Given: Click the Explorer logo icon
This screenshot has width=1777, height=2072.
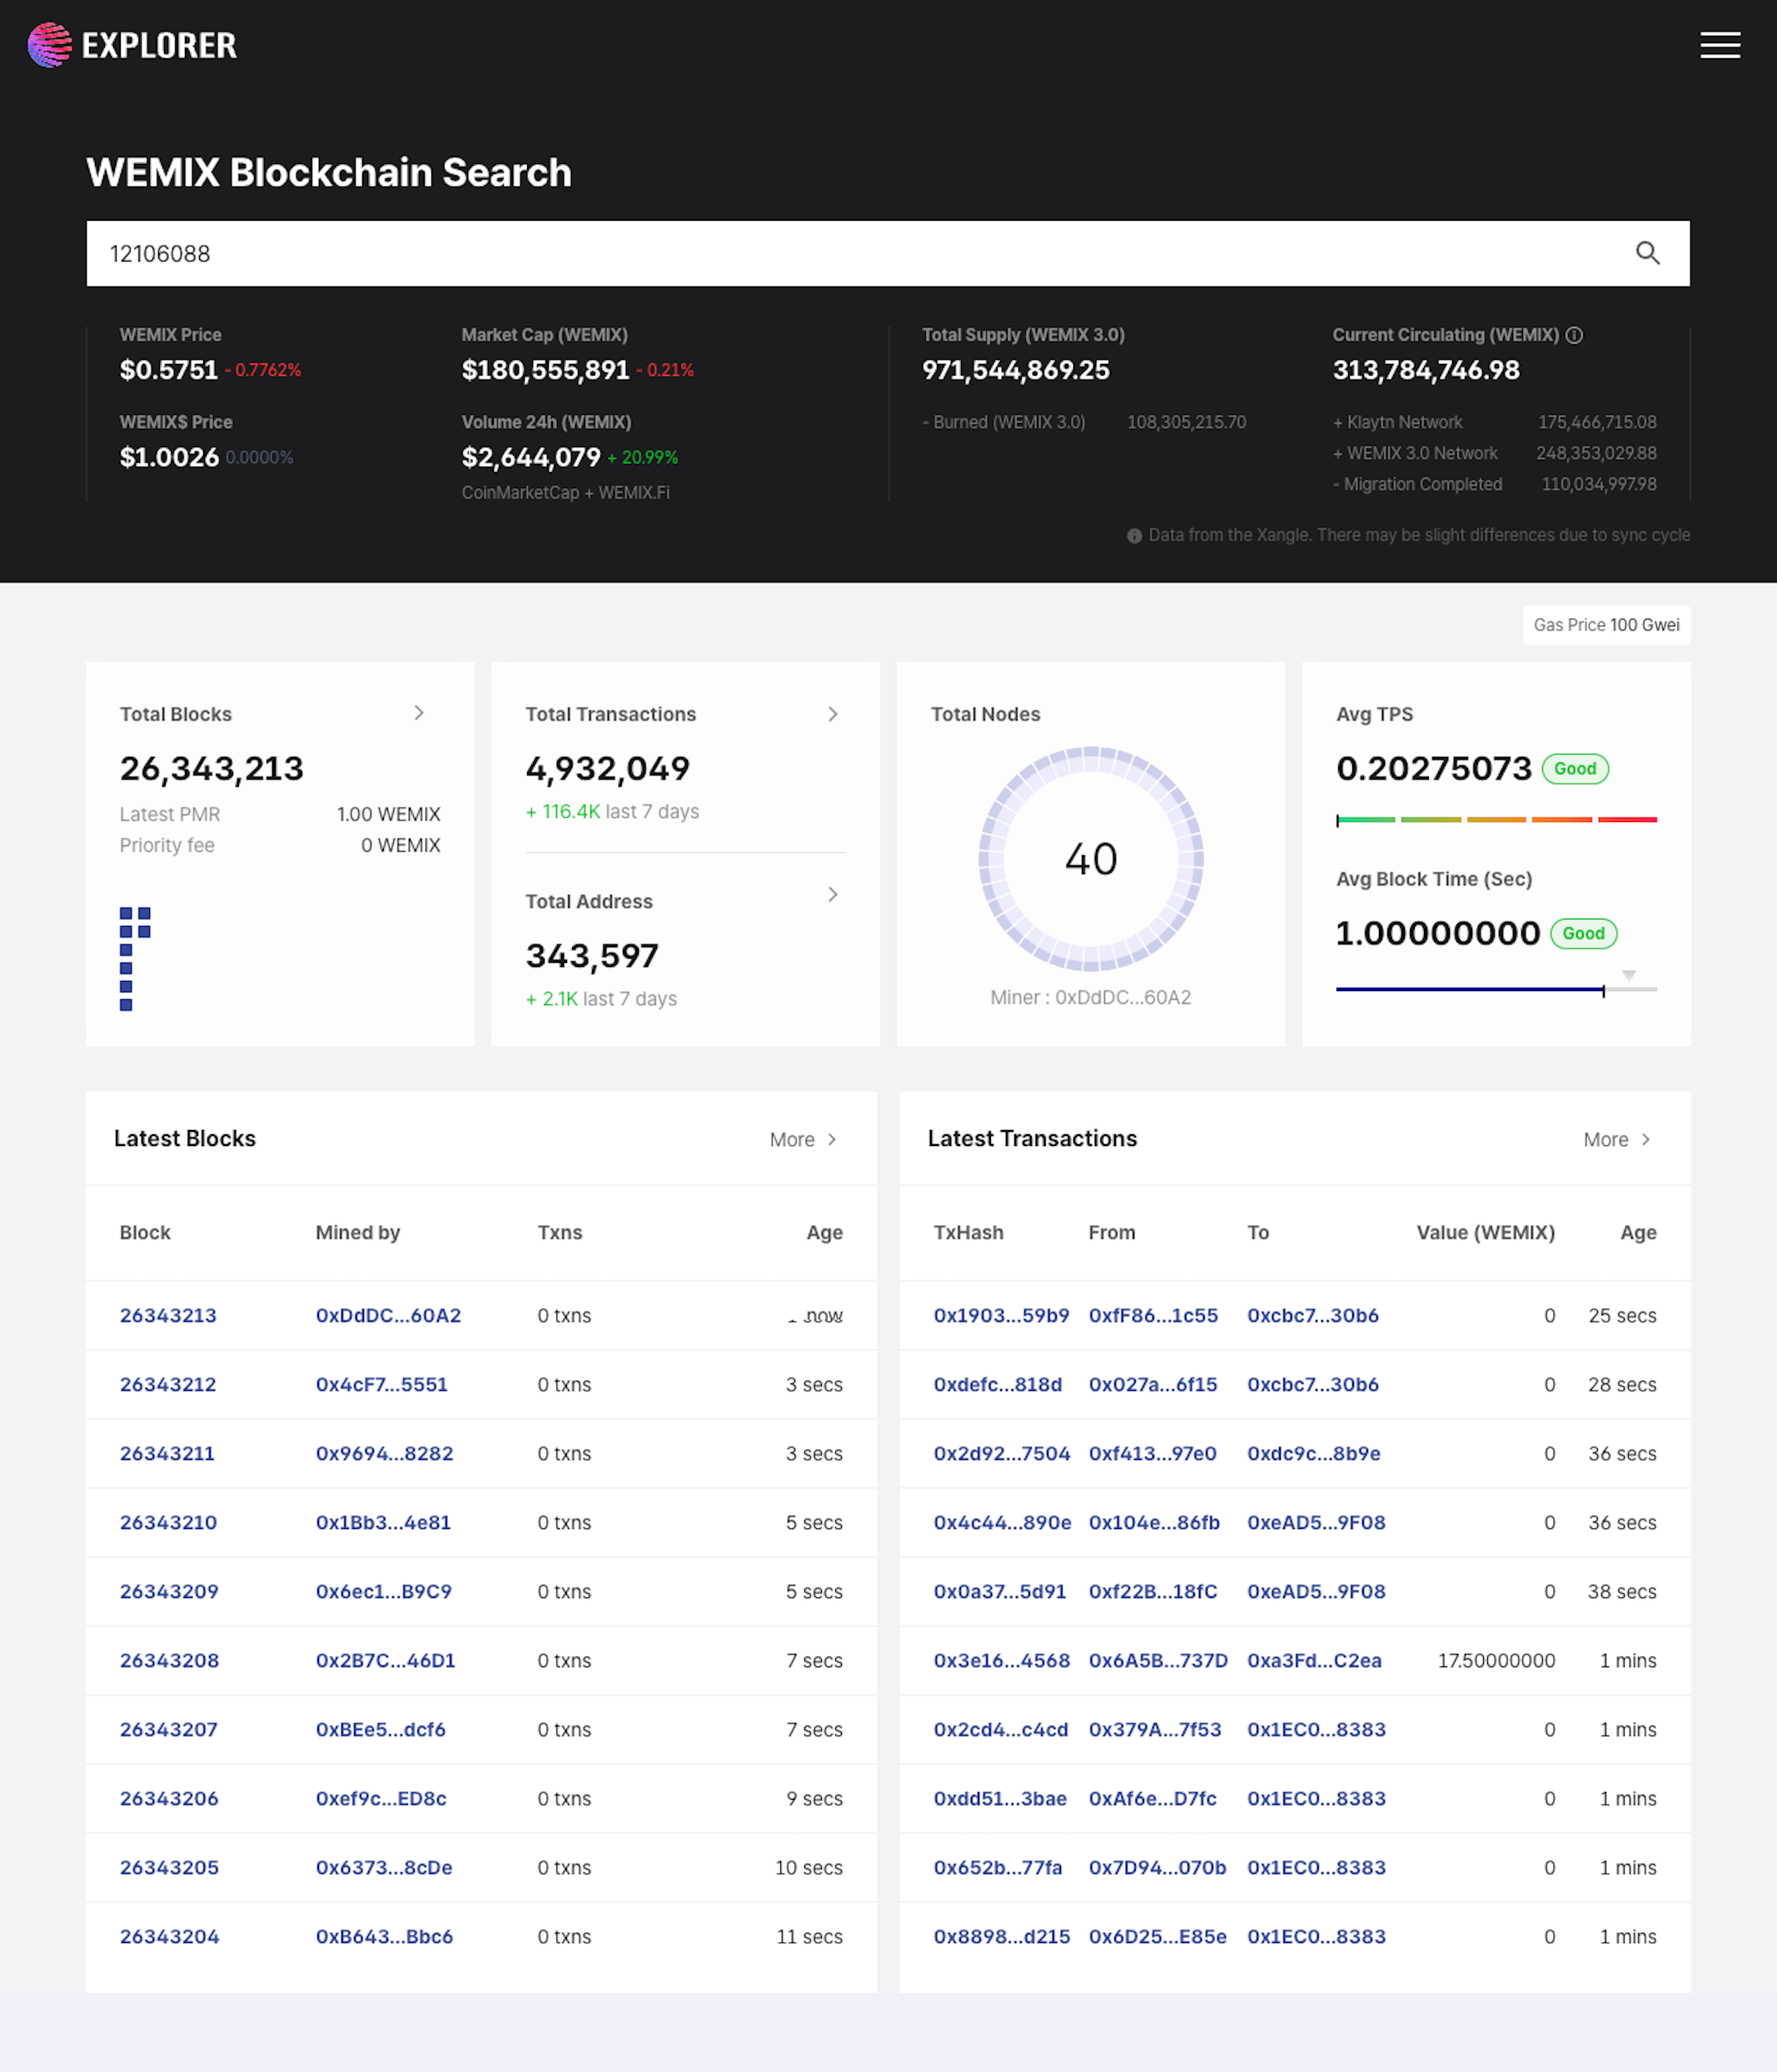Looking at the screenshot, I should 50,45.
